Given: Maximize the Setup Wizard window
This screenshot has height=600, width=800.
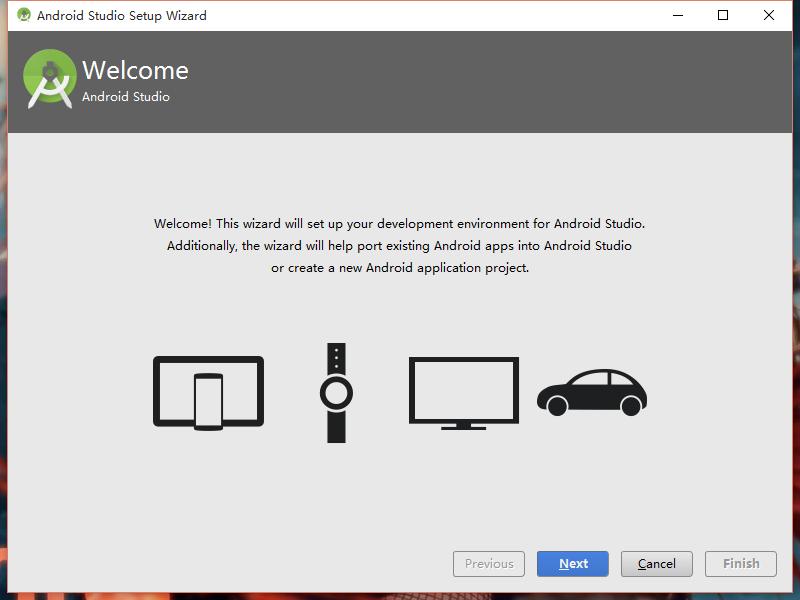Looking at the screenshot, I should tap(723, 15).
